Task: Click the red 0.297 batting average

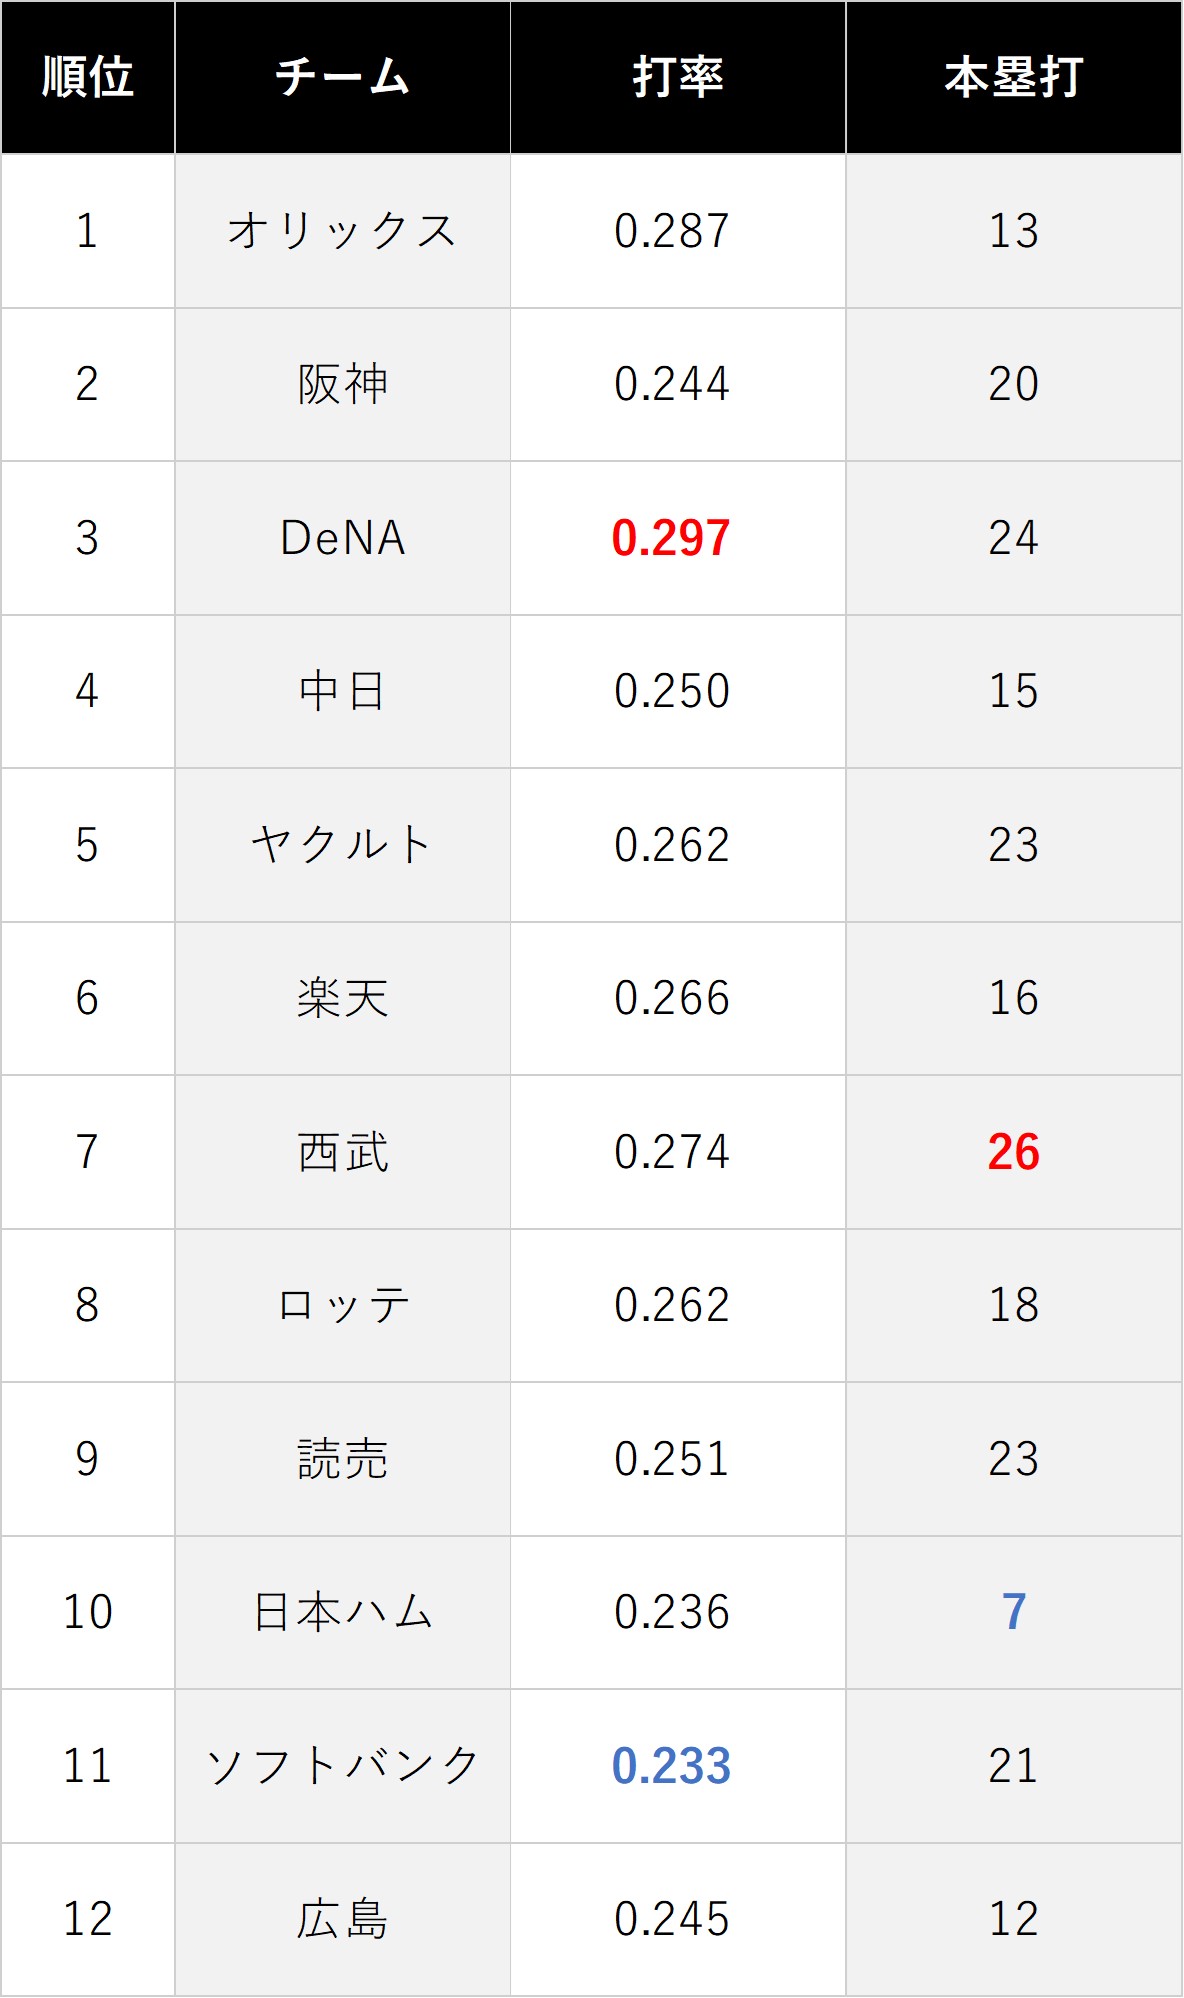Action: coord(671,538)
